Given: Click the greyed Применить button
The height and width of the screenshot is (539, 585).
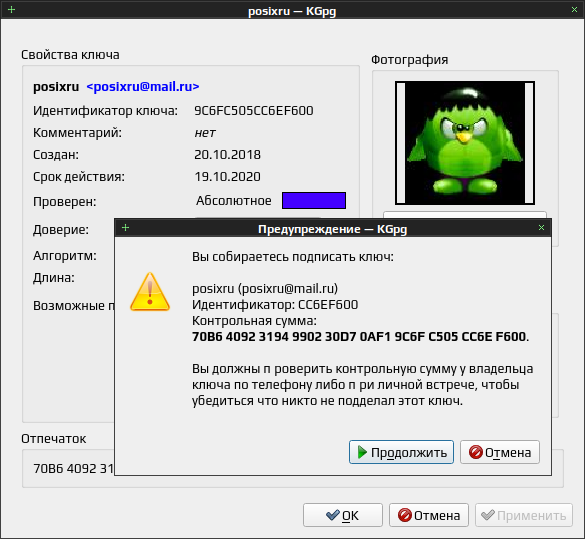Looking at the screenshot, I should 524,515.
